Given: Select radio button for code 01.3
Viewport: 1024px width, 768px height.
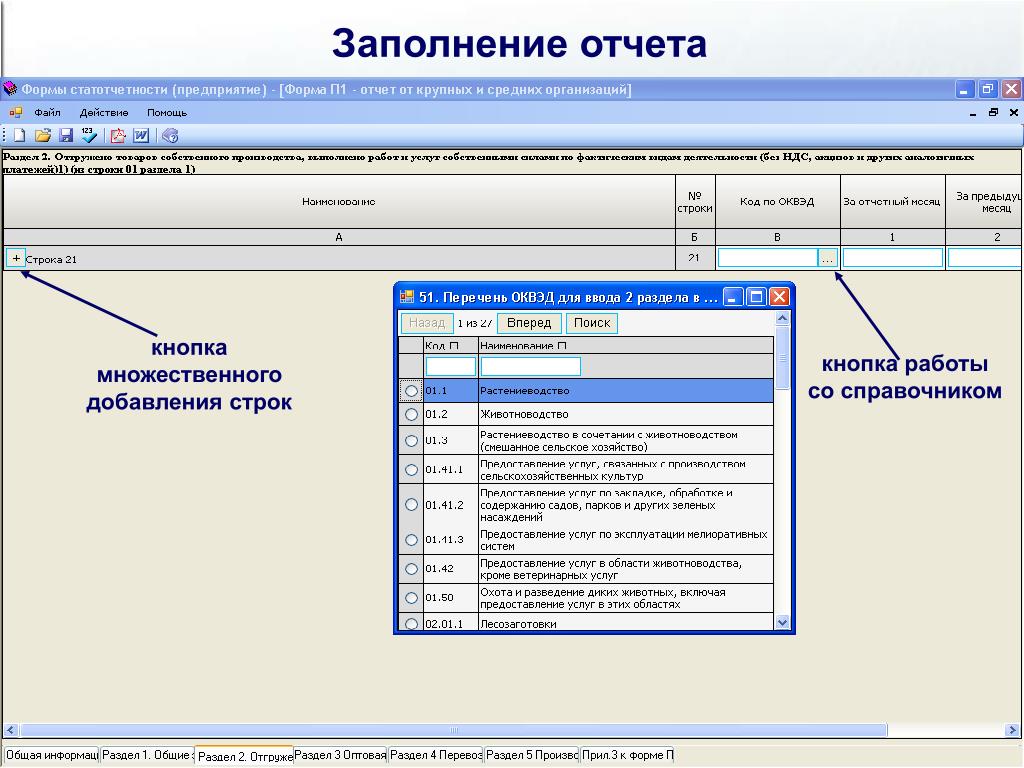Looking at the screenshot, I should point(411,440).
